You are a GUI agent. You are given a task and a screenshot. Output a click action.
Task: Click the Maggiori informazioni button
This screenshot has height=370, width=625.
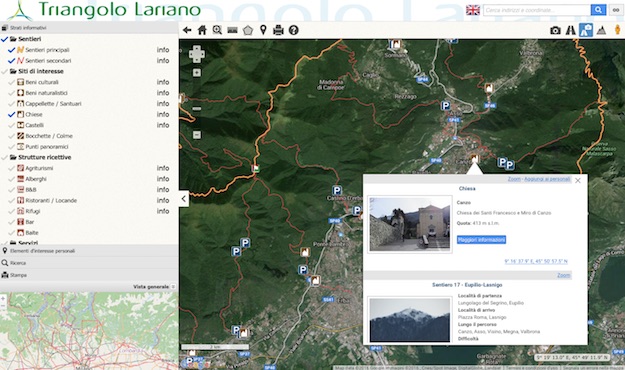click(x=482, y=240)
